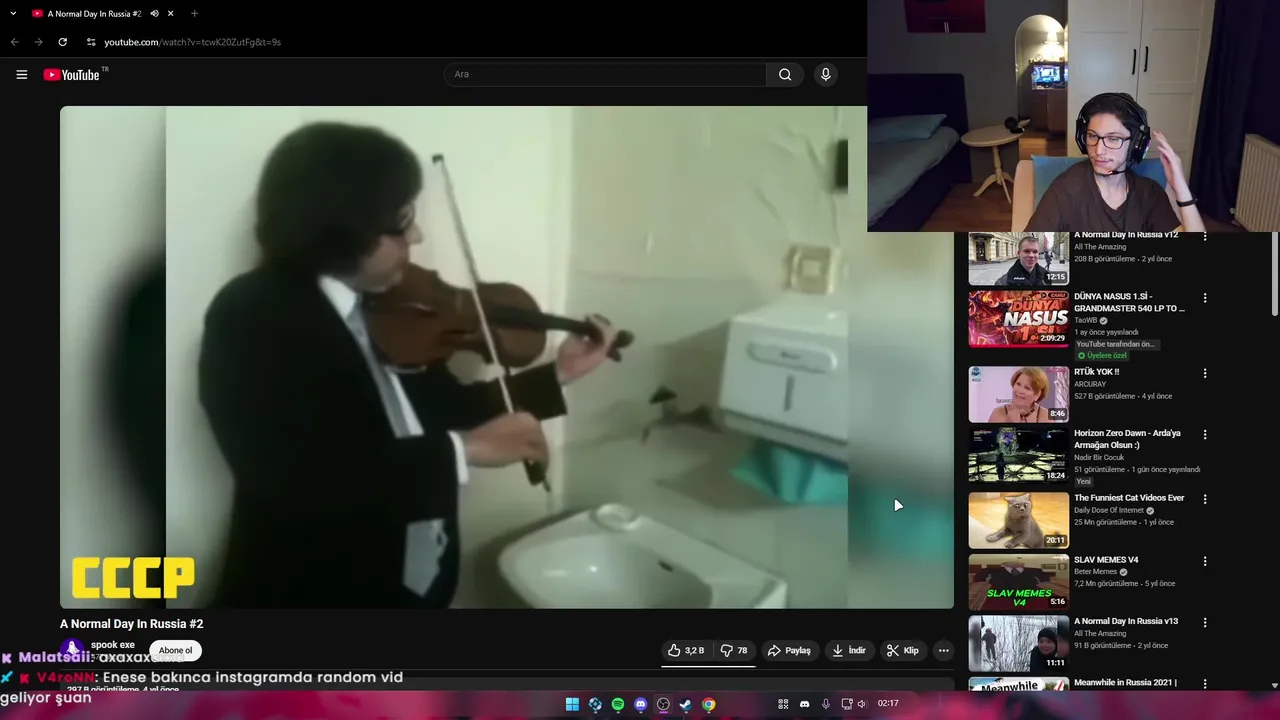This screenshot has height=720, width=1280.
Task: Open the volume tray icon
Action: click(862, 704)
